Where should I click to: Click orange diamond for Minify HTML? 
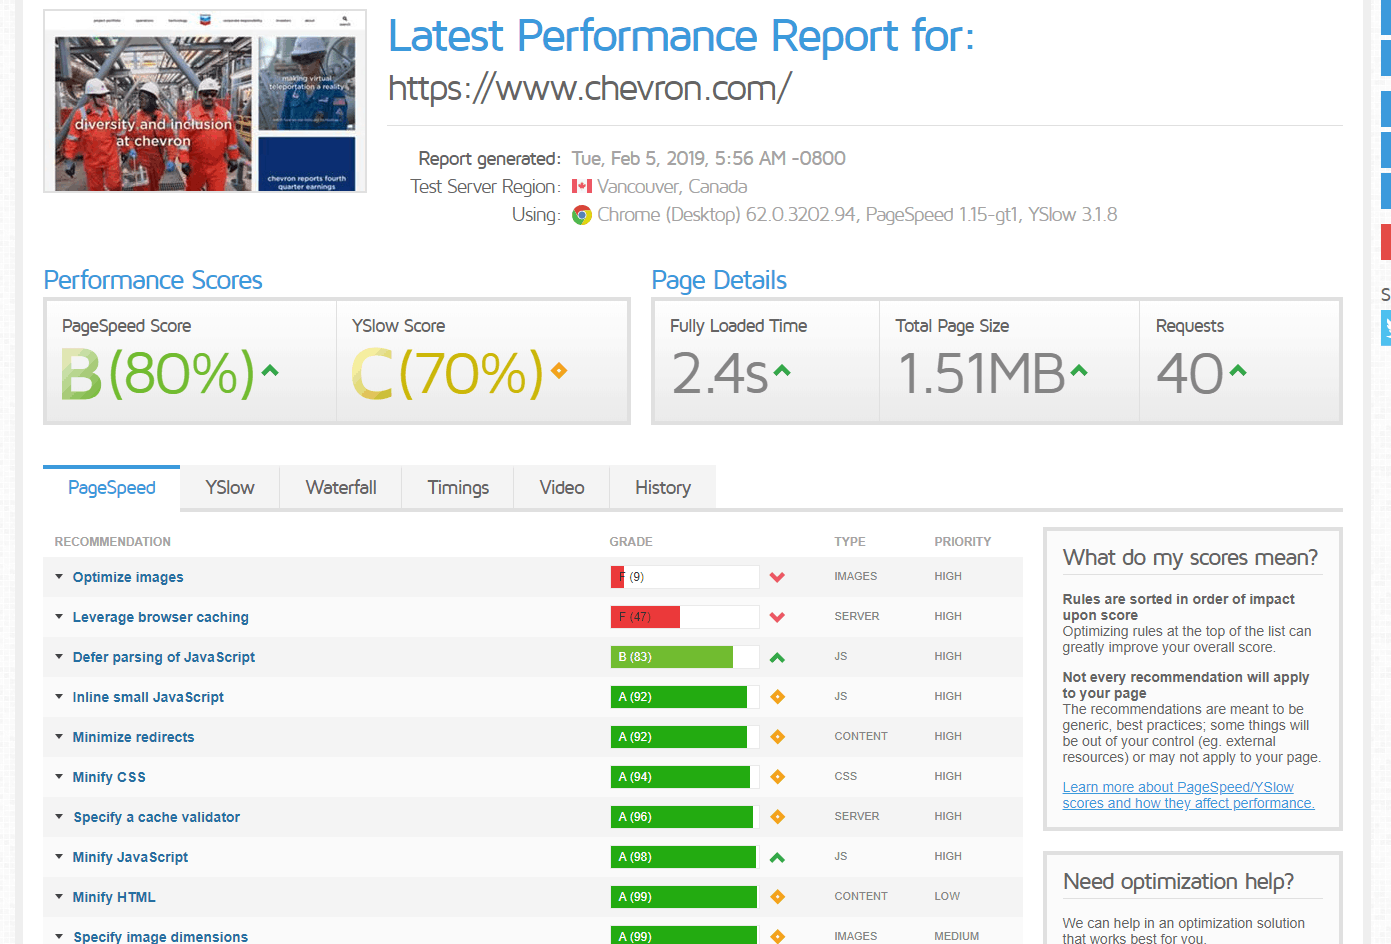pos(777,897)
